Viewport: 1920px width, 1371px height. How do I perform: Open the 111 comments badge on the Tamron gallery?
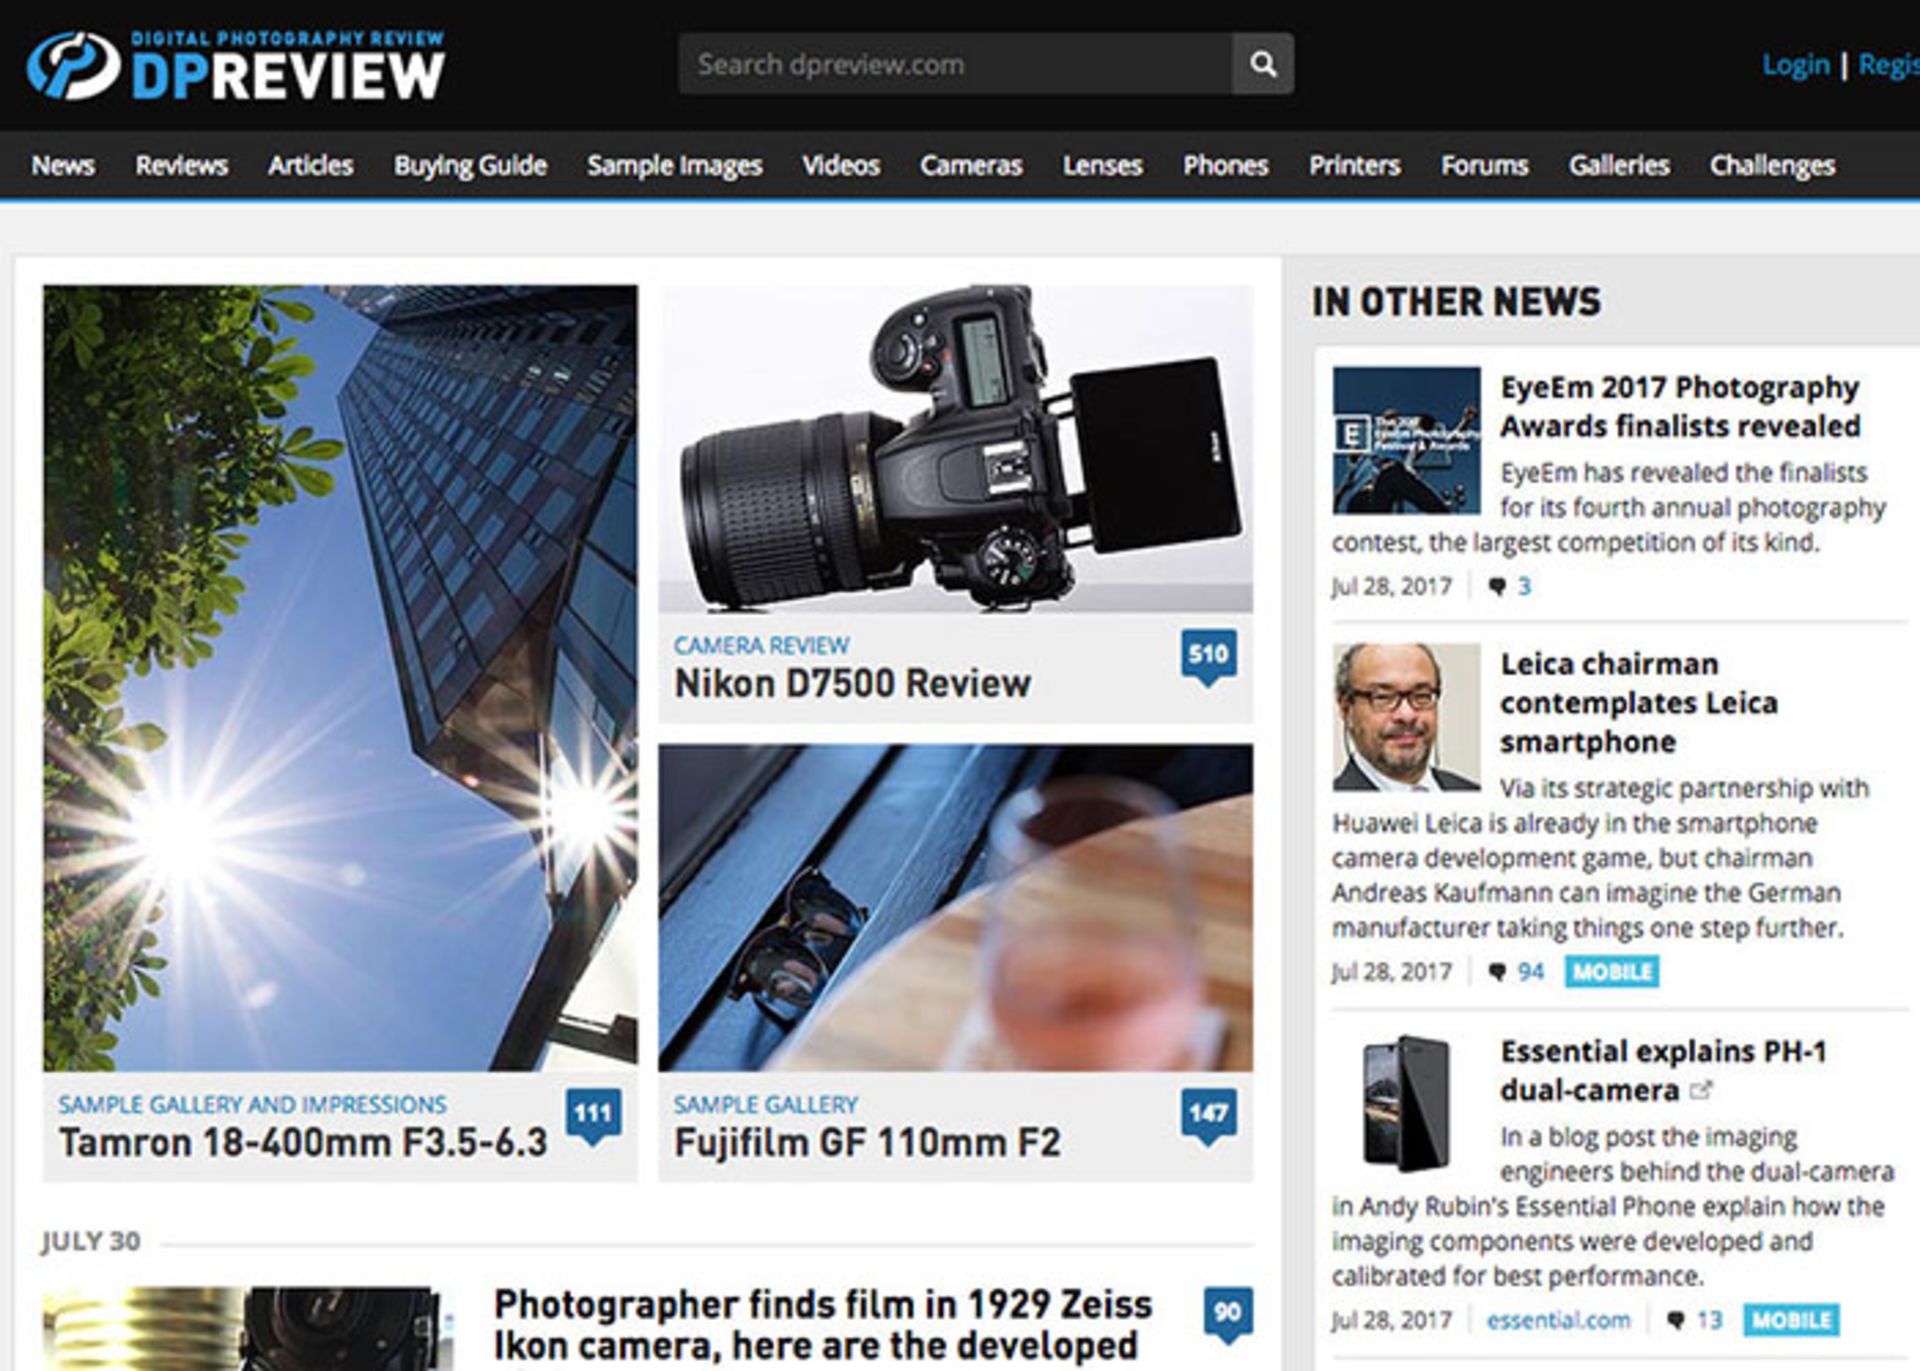coord(593,1114)
